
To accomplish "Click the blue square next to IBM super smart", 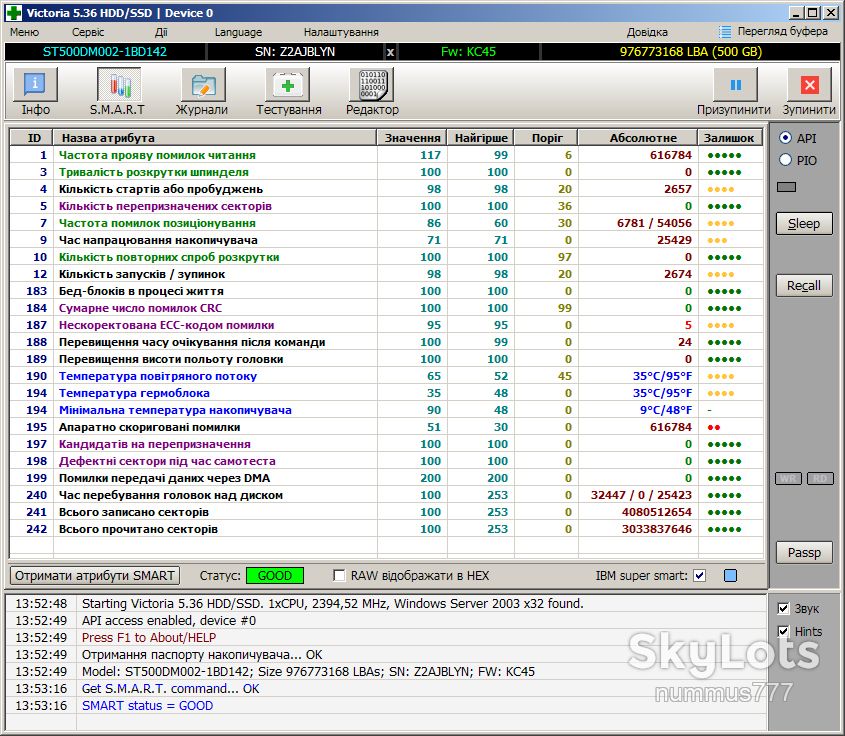I will coord(730,575).
